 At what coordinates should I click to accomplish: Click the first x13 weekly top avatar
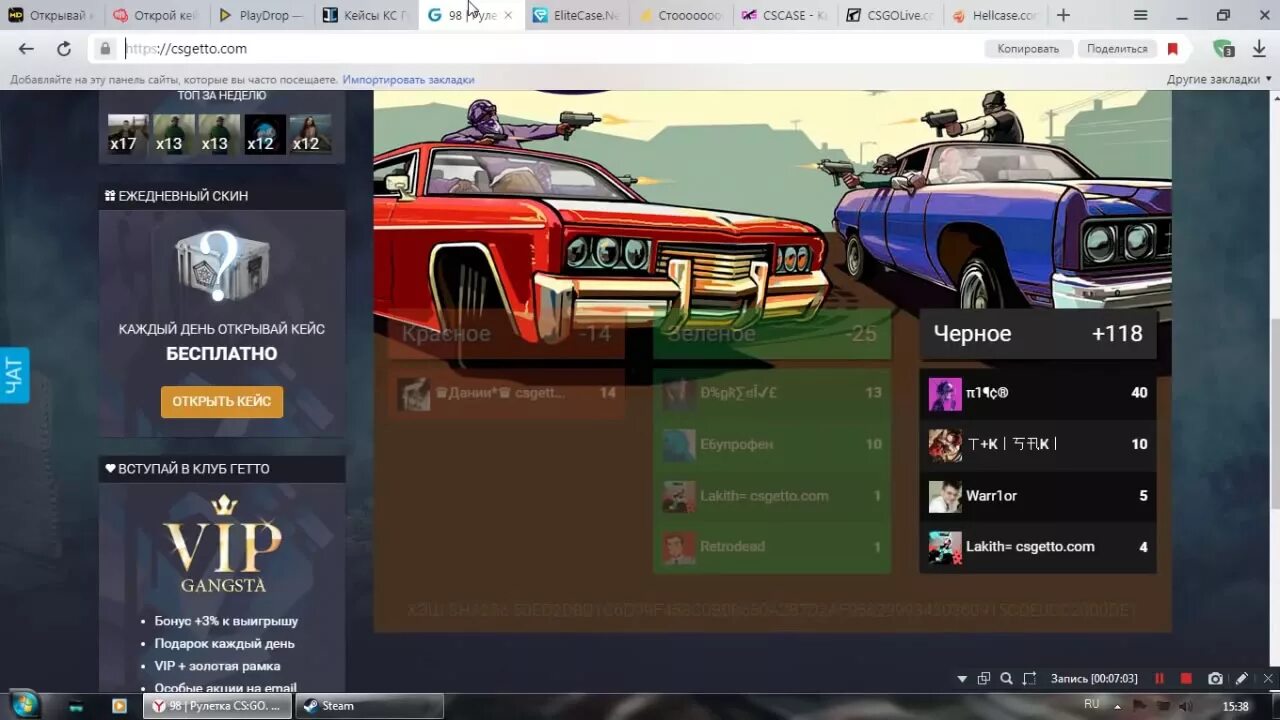point(173,134)
